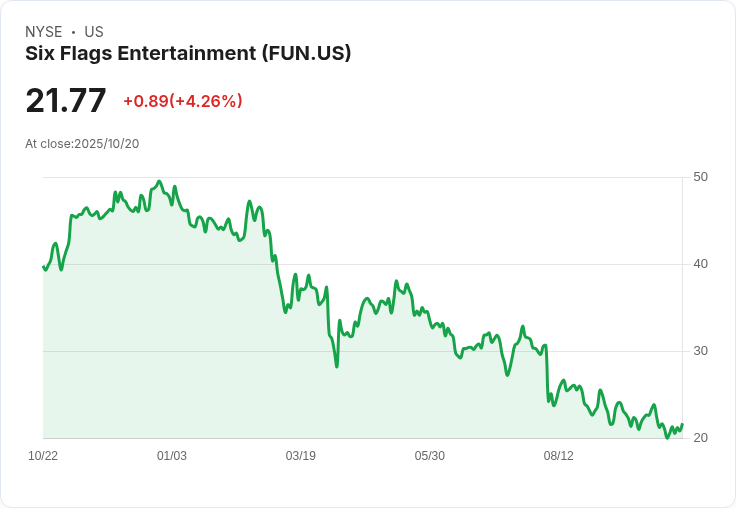Click the 50 label on price axis
Screen dimensions: 736x508
click(700, 177)
